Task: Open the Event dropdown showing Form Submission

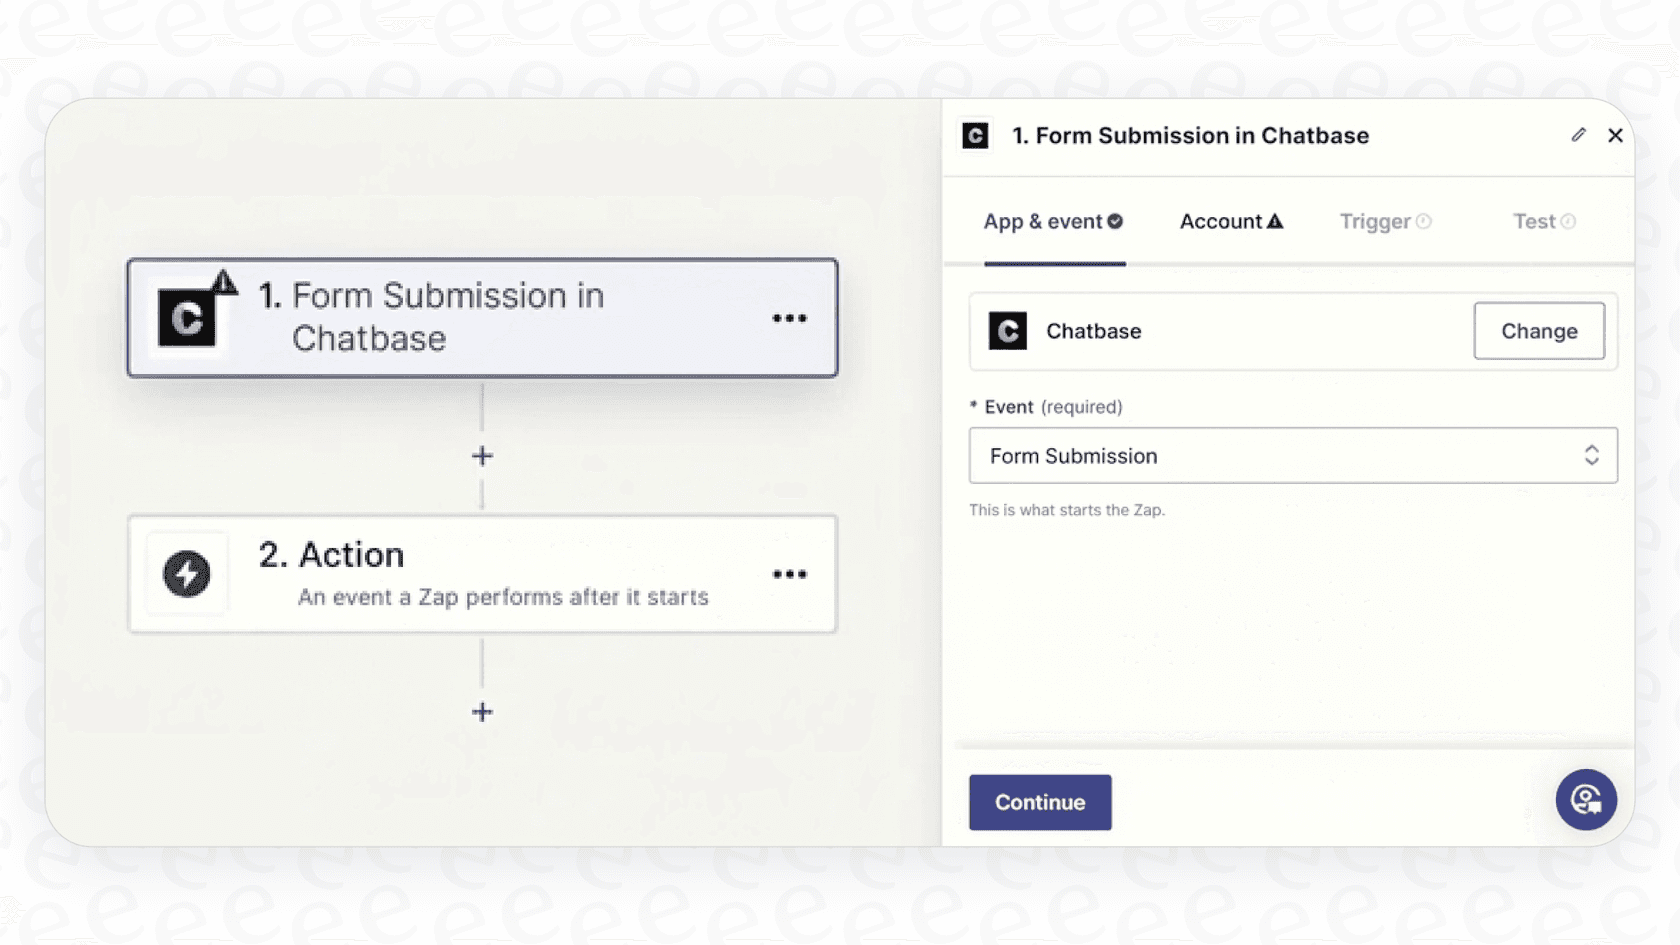Action: 1293,455
